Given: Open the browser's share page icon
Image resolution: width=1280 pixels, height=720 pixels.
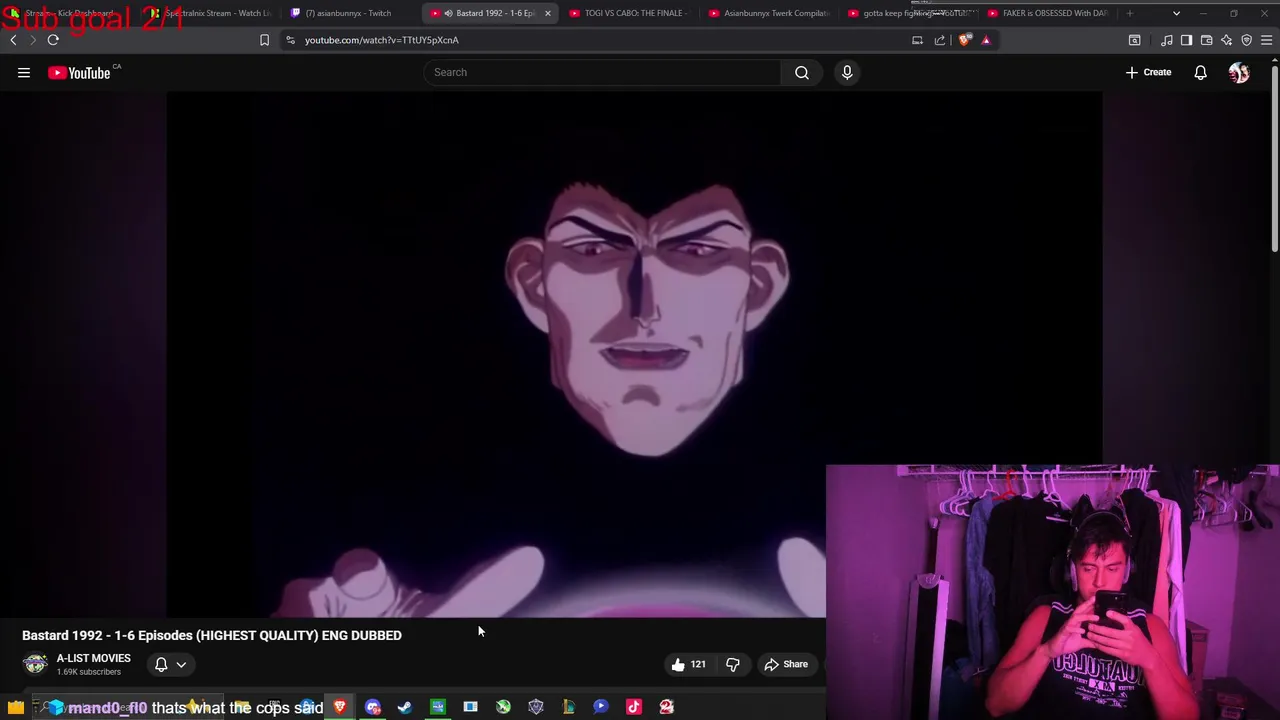Looking at the screenshot, I should click(x=940, y=40).
